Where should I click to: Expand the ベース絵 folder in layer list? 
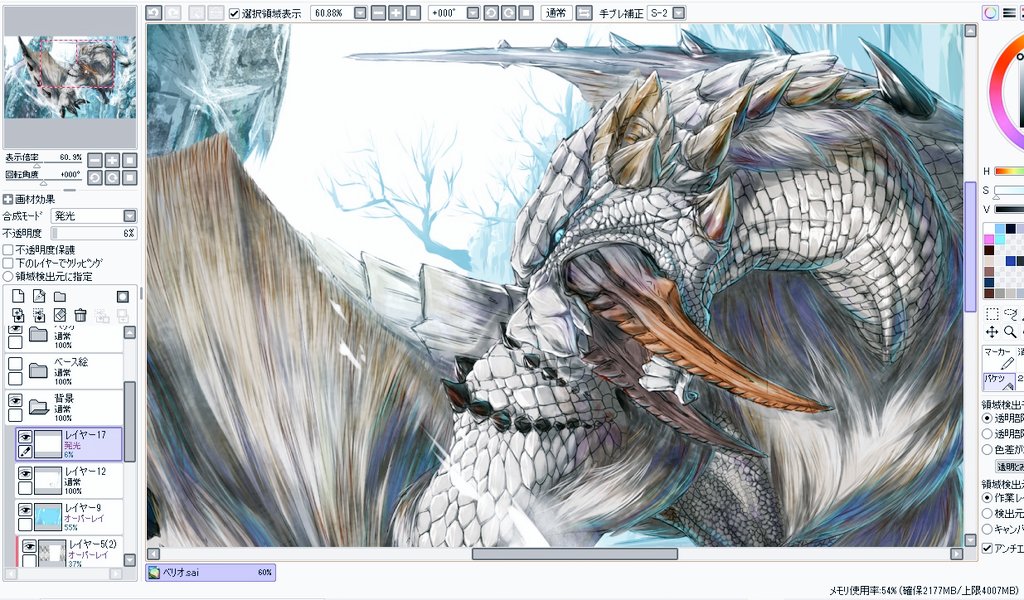(x=39, y=371)
